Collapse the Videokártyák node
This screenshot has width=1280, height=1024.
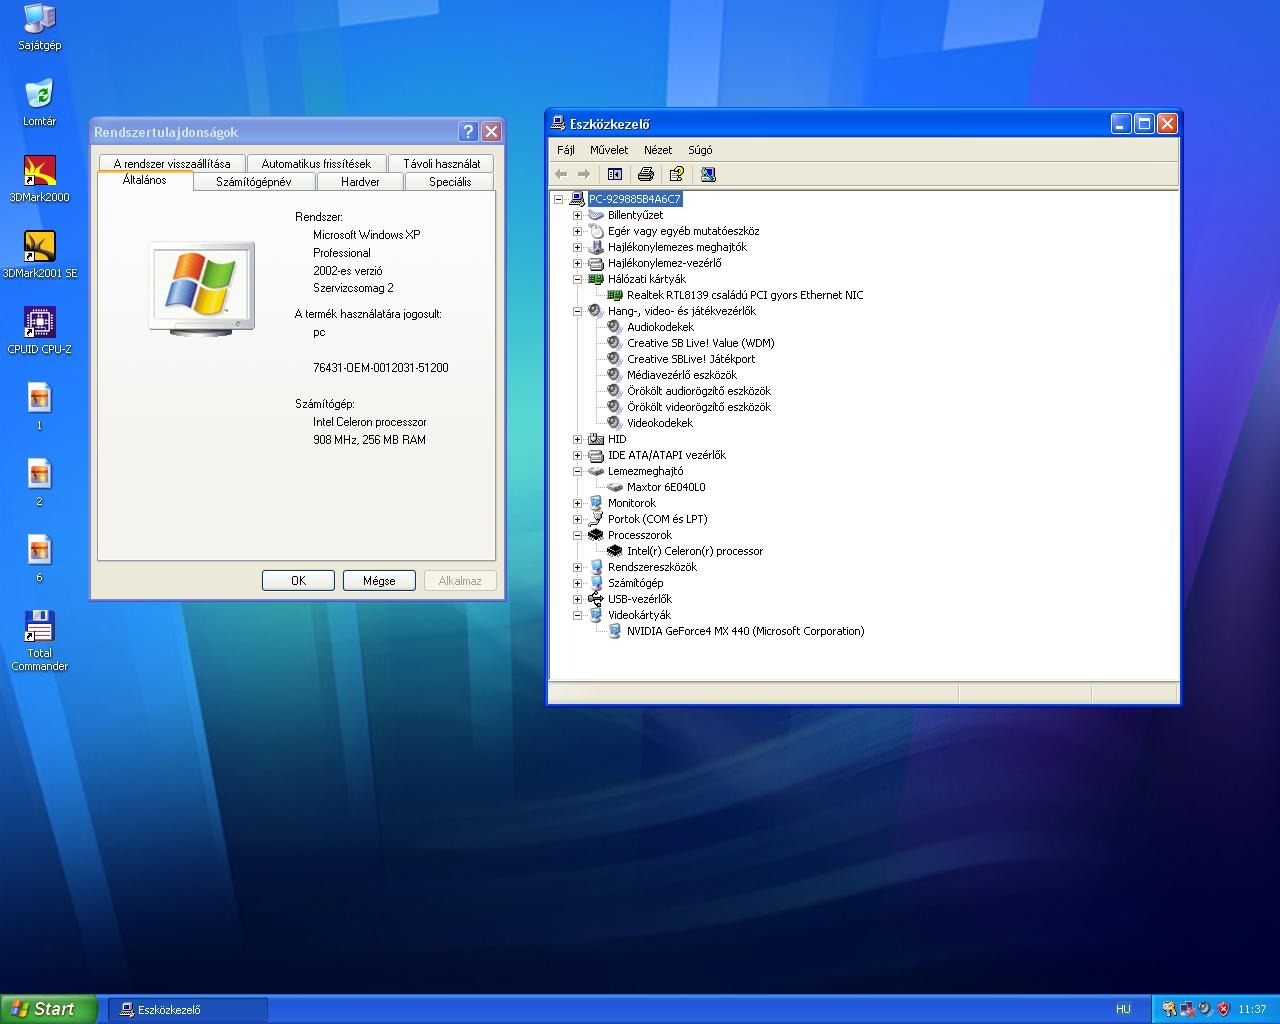point(577,615)
